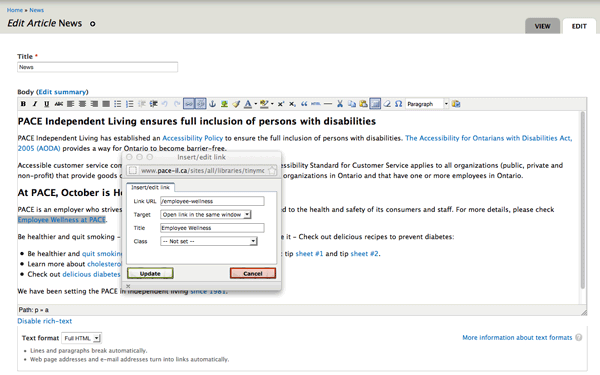Decrease indent (outdent) icon
The image size is (600, 375).
tap(142, 104)
